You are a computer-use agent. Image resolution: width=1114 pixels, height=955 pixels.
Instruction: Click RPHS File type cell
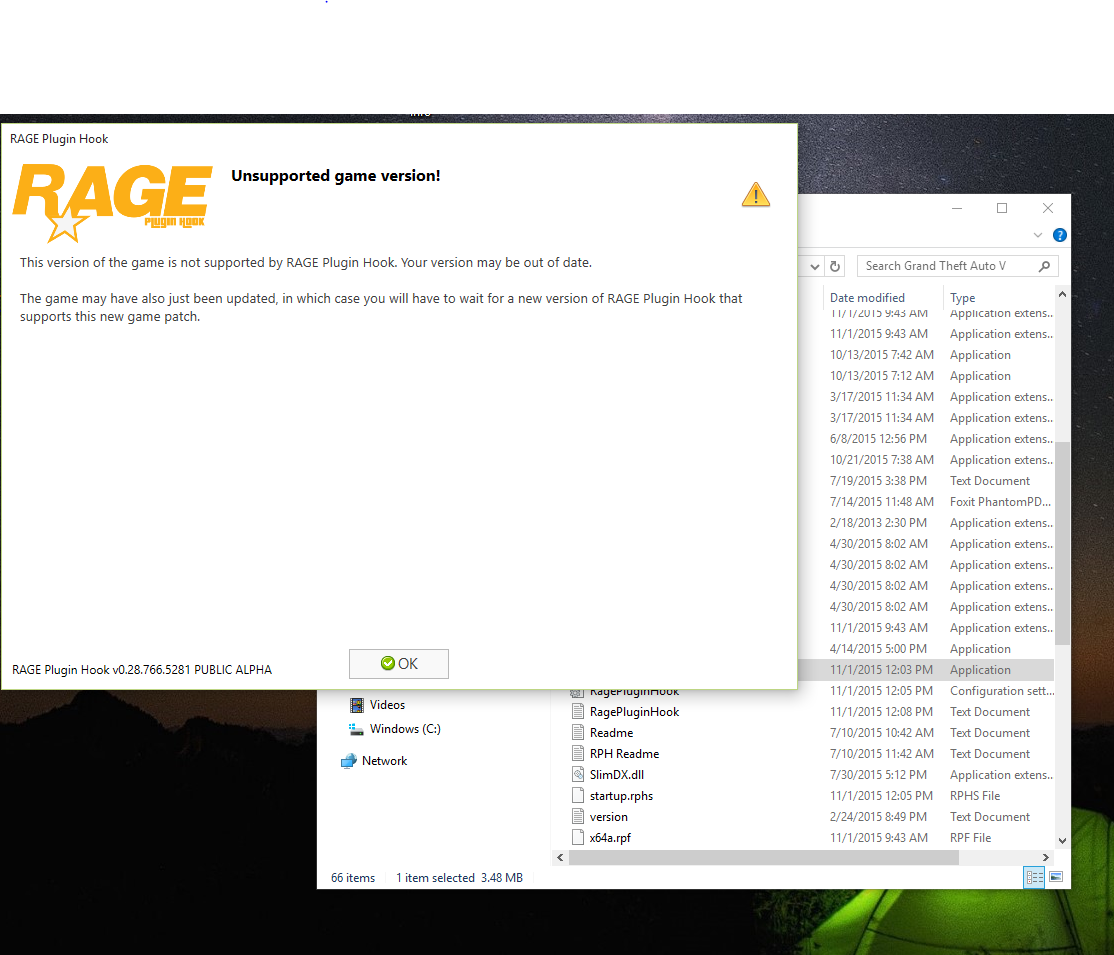(975, 796)
